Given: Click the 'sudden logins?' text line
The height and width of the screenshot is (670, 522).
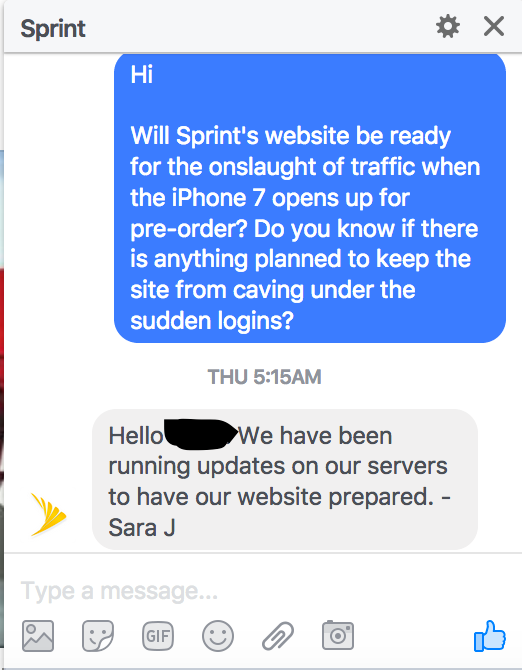Looking at the screenshot, I should pos(212,320).
